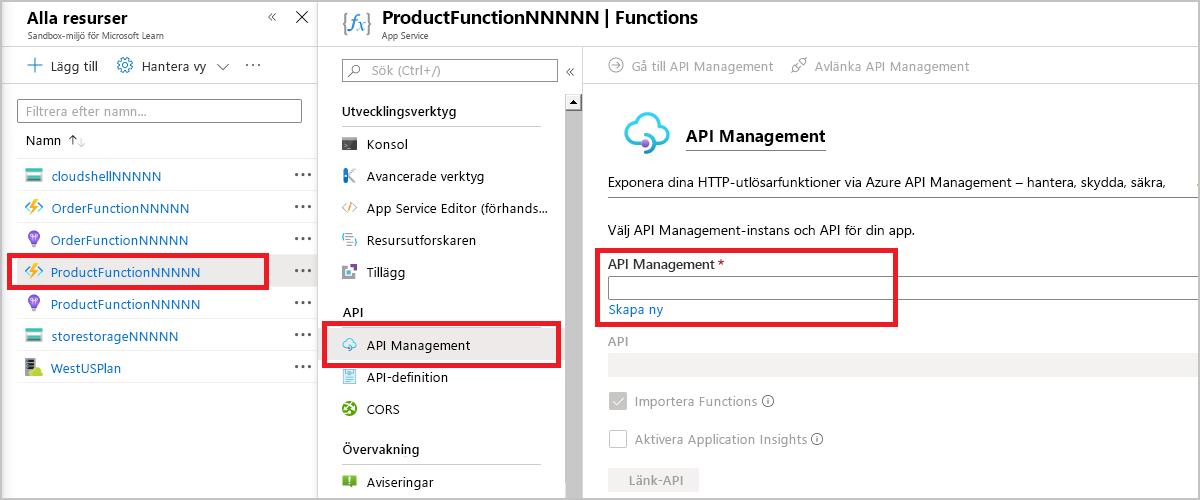The image size is (1200, 500).
Task: Click the Skapa ny link
Action: [x=636, y=310]
